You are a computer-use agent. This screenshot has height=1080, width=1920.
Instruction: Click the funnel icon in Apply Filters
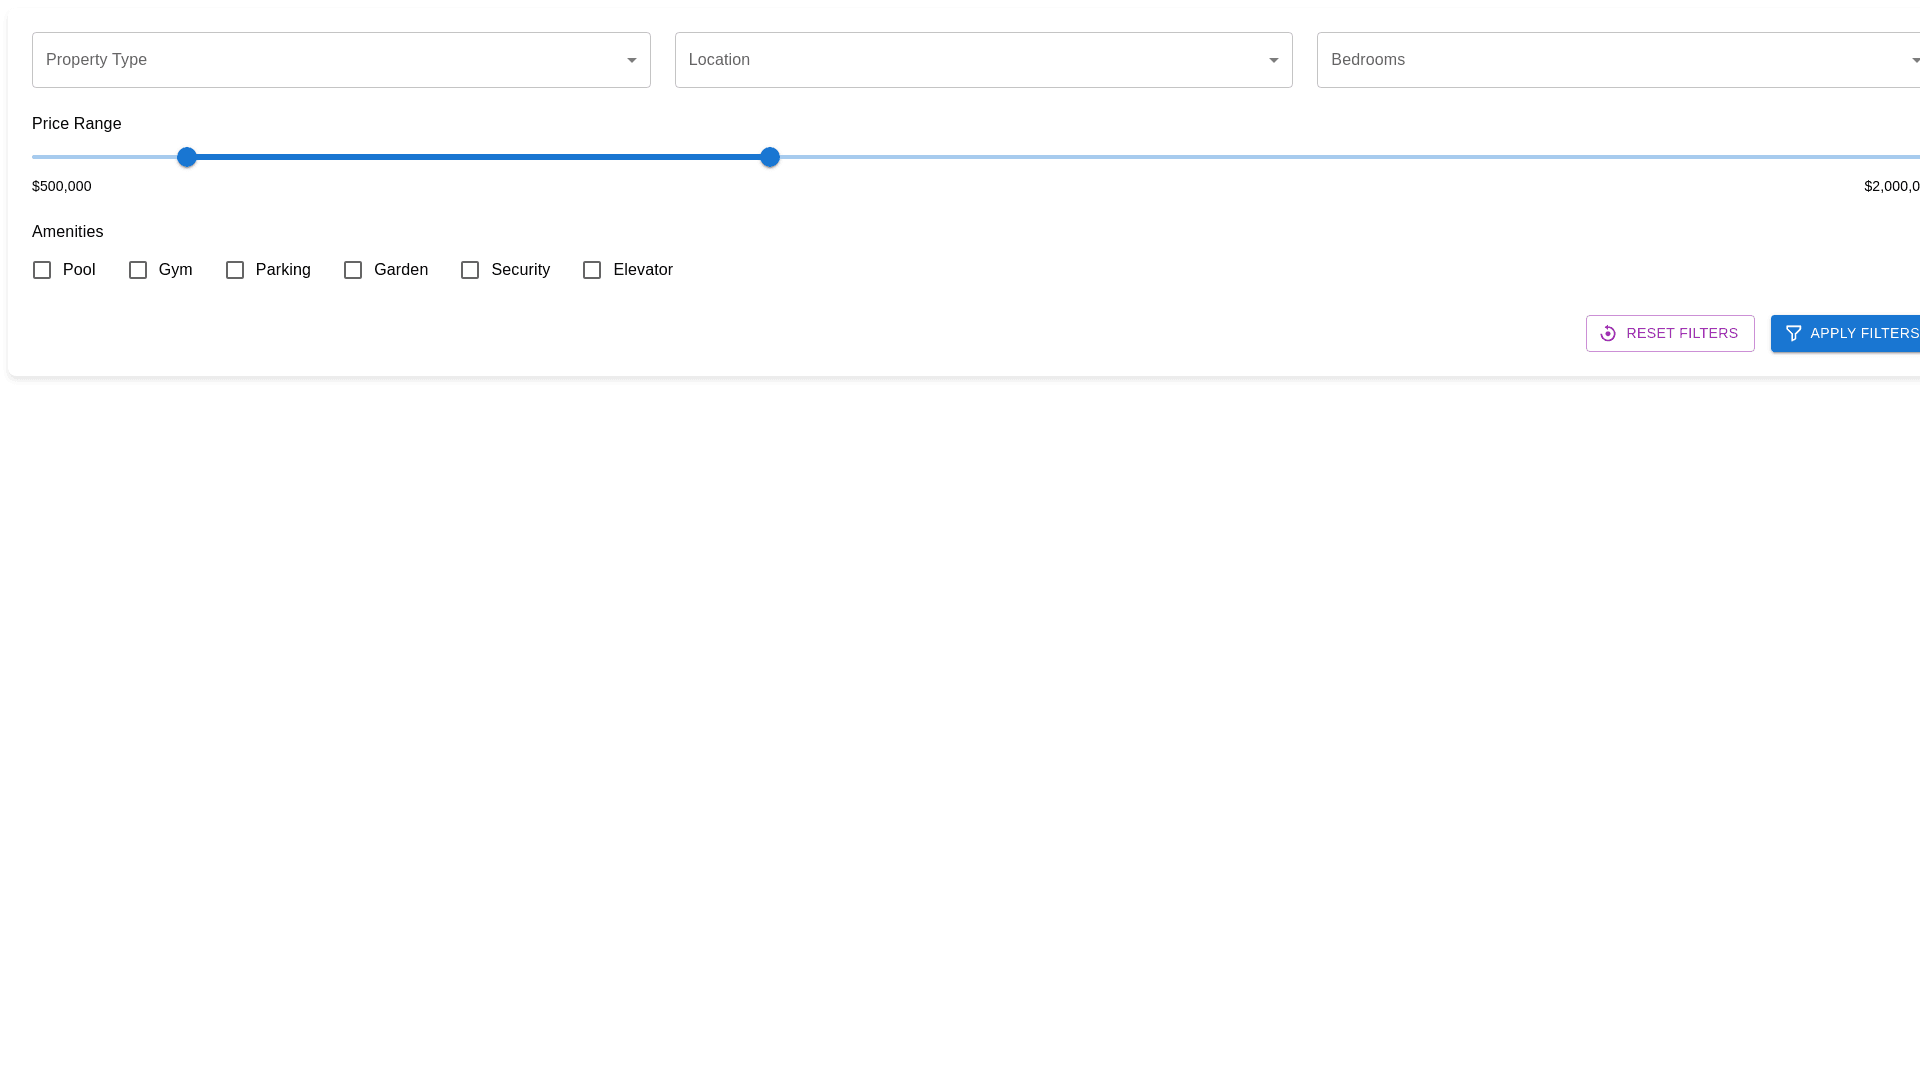click(x=1793, y=334)
